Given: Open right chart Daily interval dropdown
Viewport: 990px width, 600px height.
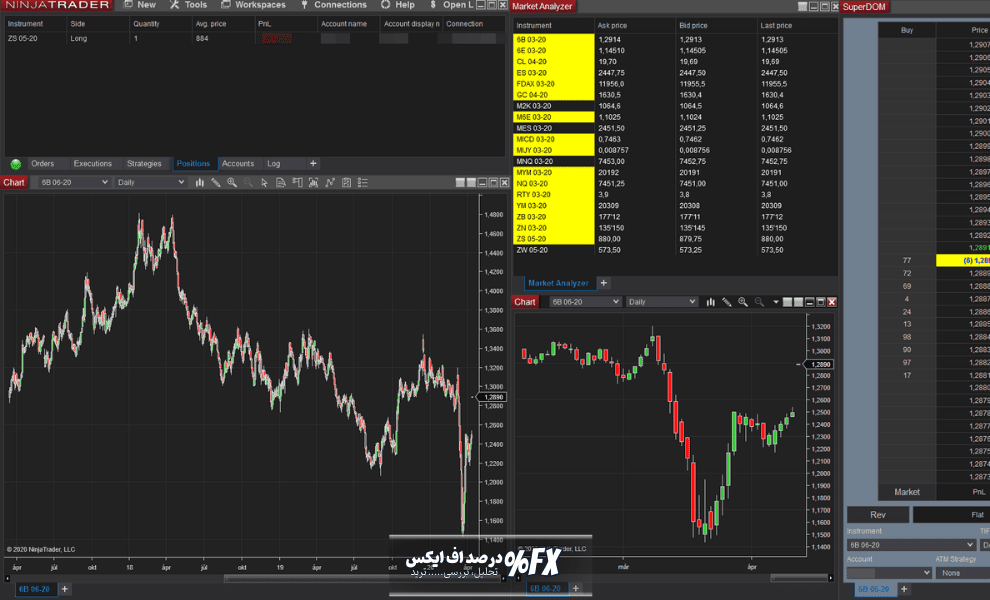Looking at the screenshot, I should 662,302.
